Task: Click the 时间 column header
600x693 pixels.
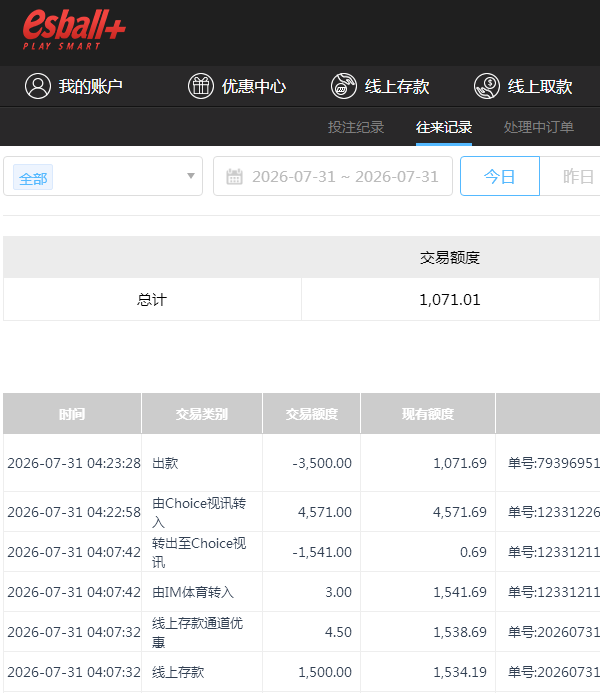Action: click(x=72, y=414)
